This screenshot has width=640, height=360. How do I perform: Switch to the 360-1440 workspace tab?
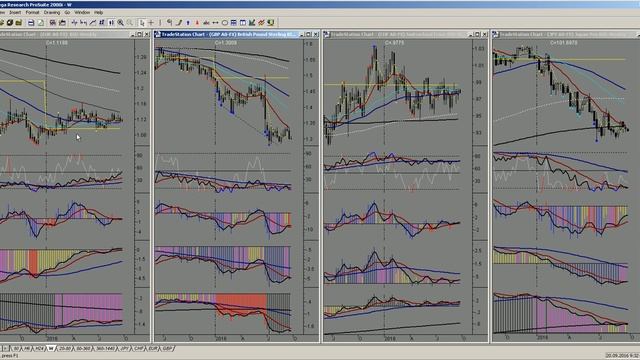[x=106, y=349]
